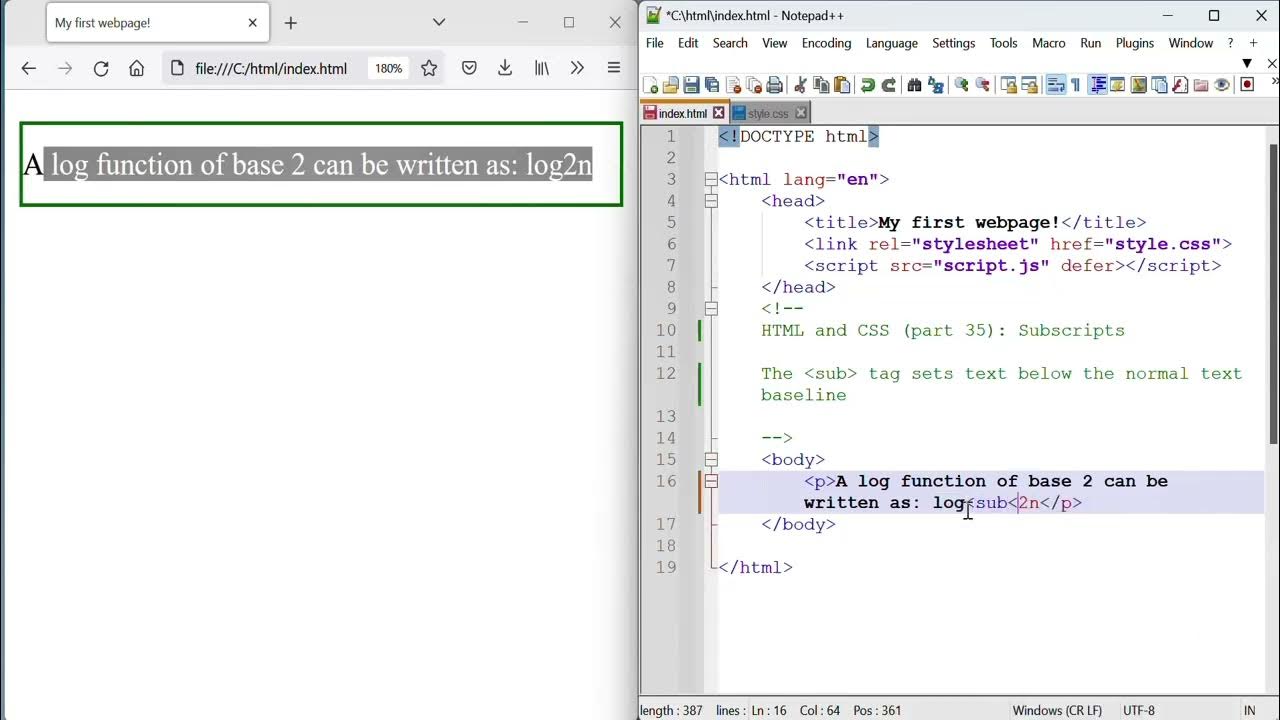Click the New file icon in Notepad++
This screenshot has width=1280, height=720.
[x=651, y=85]
